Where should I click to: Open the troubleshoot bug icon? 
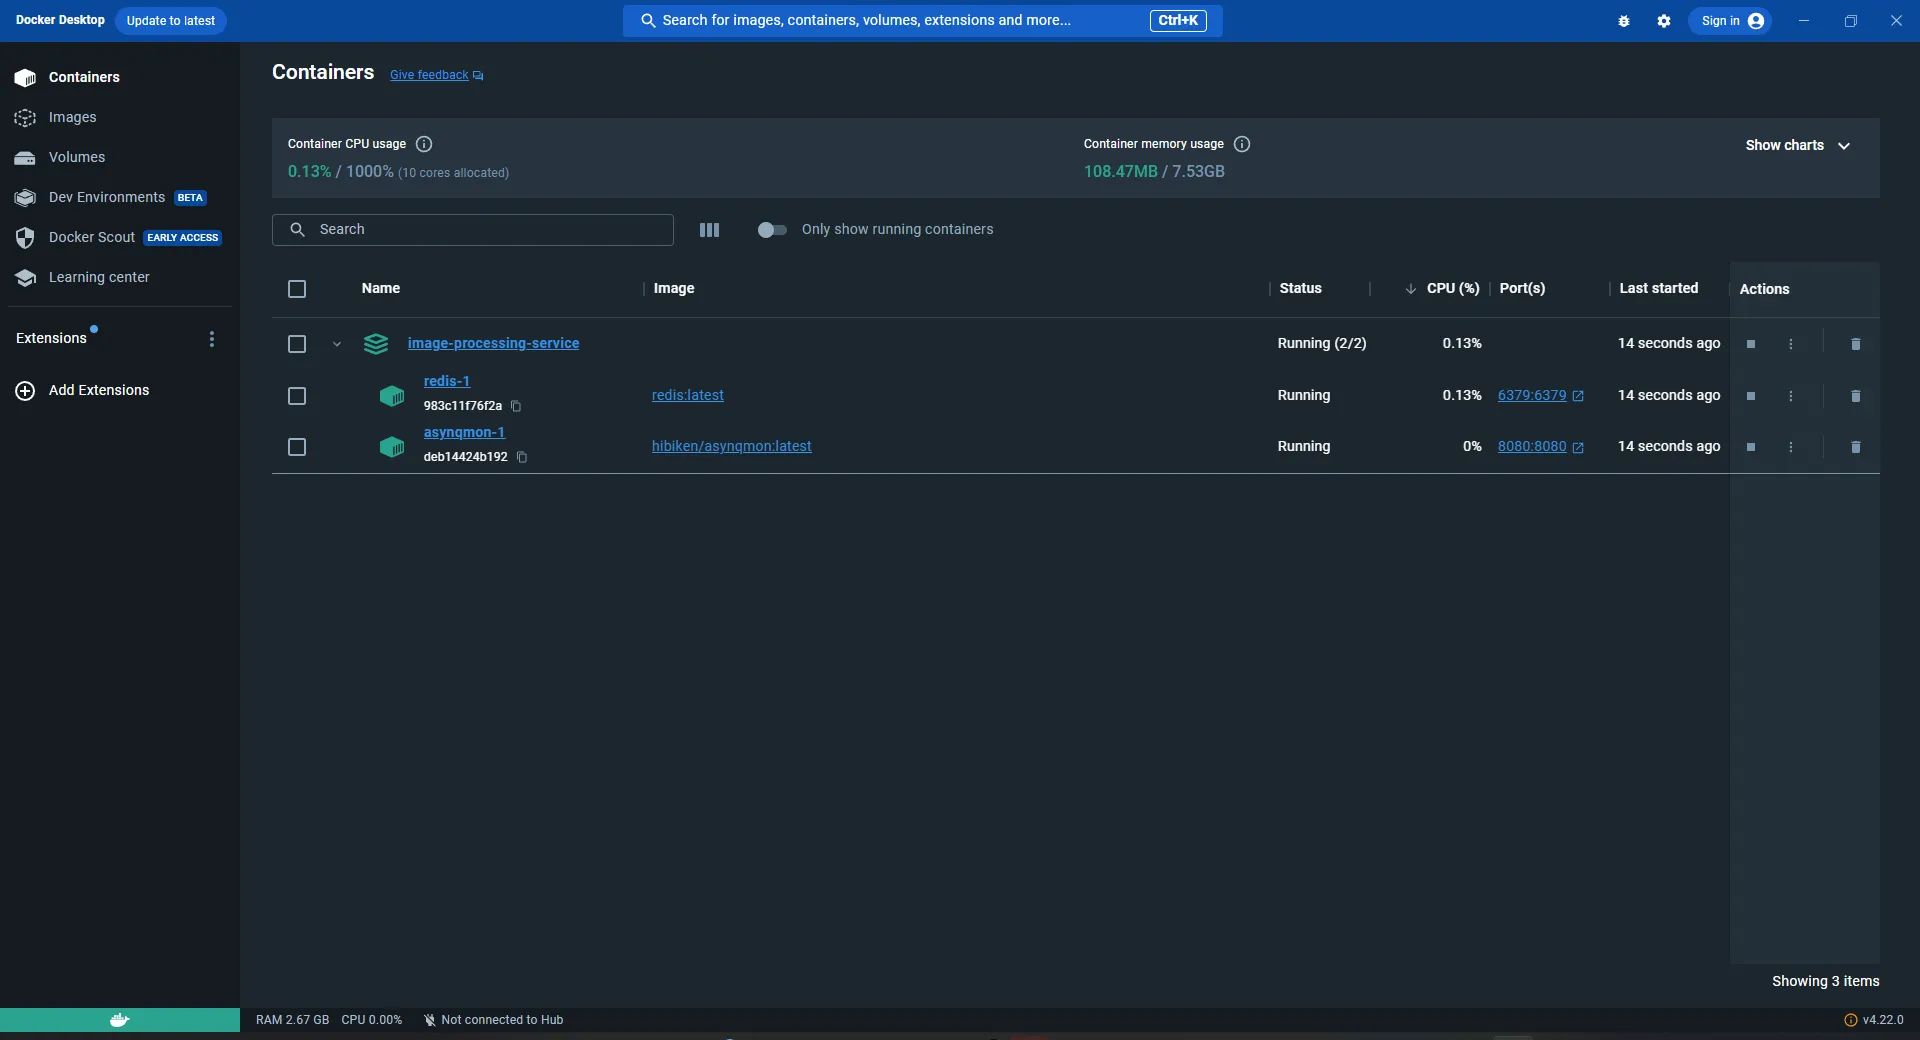(1624, 21)
